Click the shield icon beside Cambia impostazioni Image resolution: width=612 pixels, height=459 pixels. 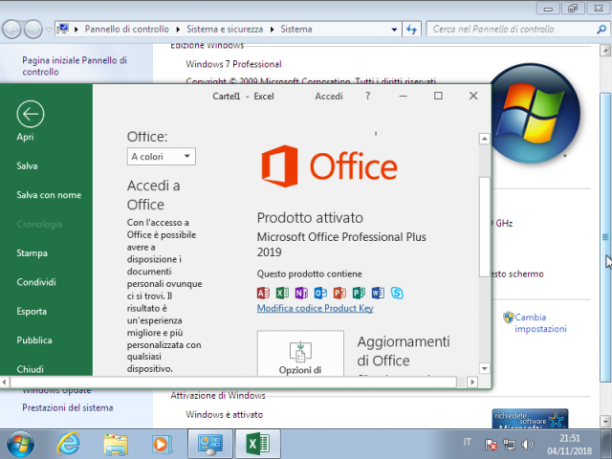508,317
